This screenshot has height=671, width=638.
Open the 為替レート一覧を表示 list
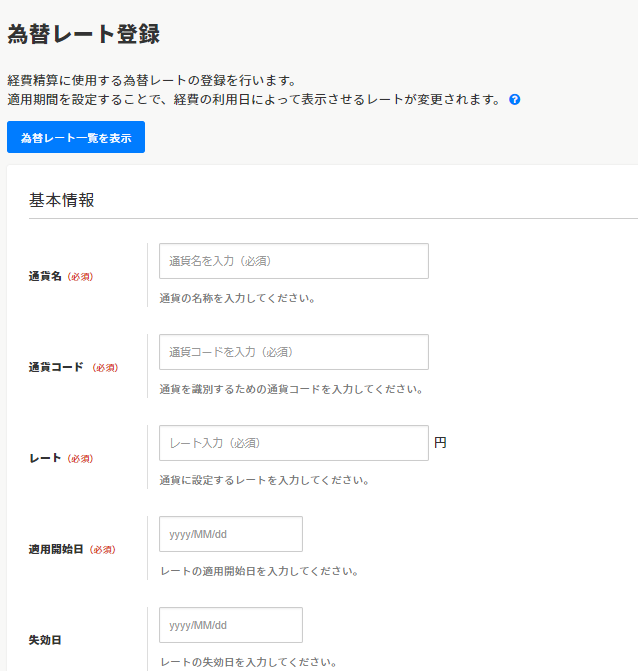pyautogui.click(x=76, y=138)
